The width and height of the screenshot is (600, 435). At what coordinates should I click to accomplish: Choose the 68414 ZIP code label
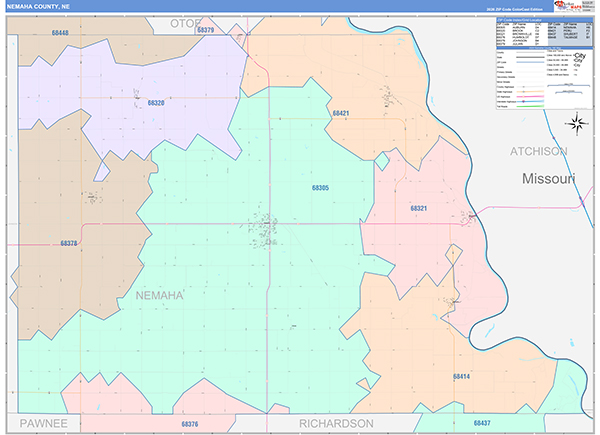coord(460,377)
